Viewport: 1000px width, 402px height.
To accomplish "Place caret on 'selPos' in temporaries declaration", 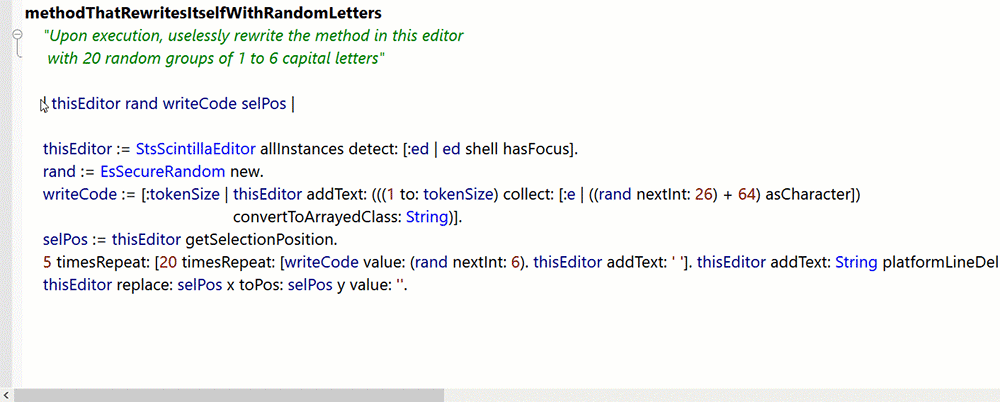I will pyautogui.click(x=264, y=105).
